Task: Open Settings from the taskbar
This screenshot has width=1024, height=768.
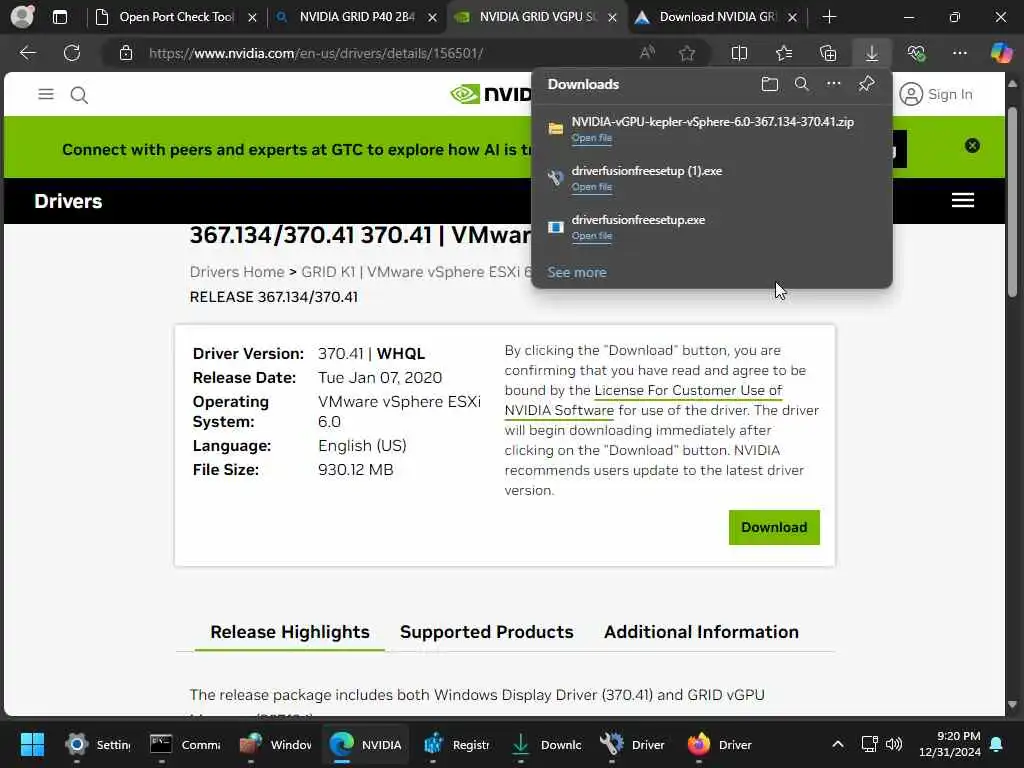Action: point(98,744)
